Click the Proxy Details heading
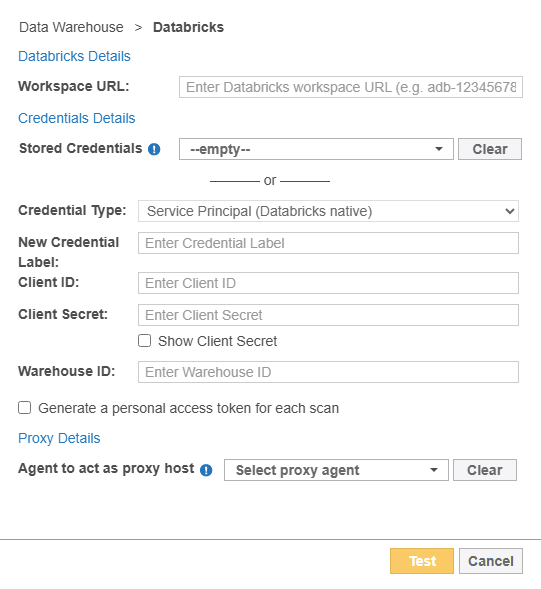Image resolution: width=541 pixels, height=589 pixels. [x=59, y=438]
